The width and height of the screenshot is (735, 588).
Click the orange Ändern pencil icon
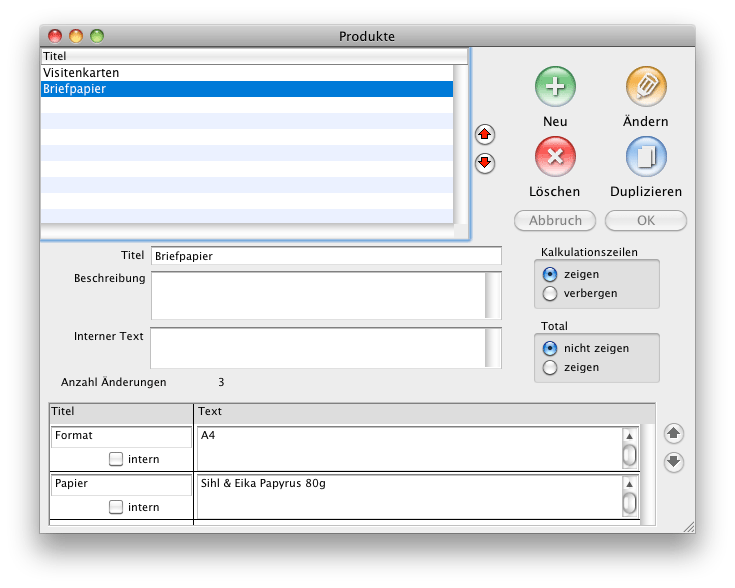(646, 87)
